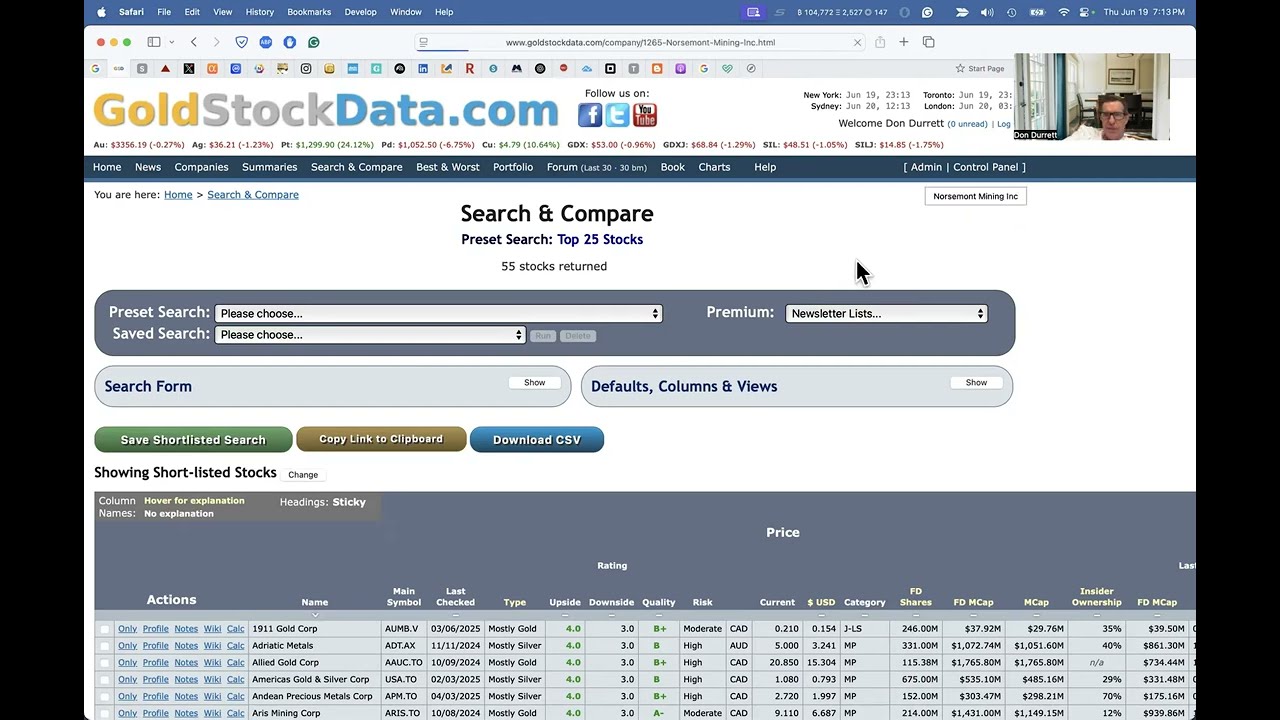Open the privacy shield extension icon
The height and width of the screenshot is (720, 1280).
241,42
